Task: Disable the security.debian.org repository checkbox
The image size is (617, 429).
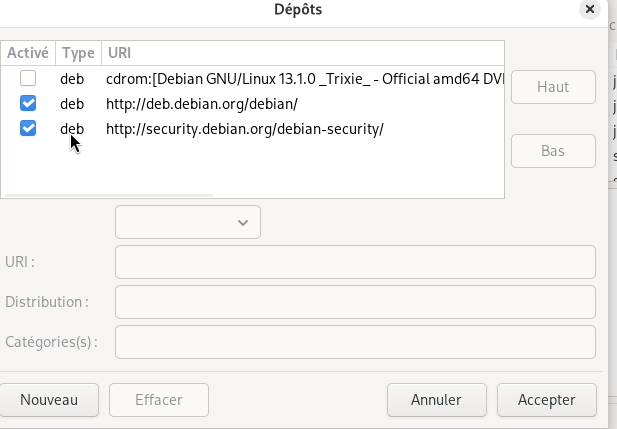Action: [x=28, y=128]
